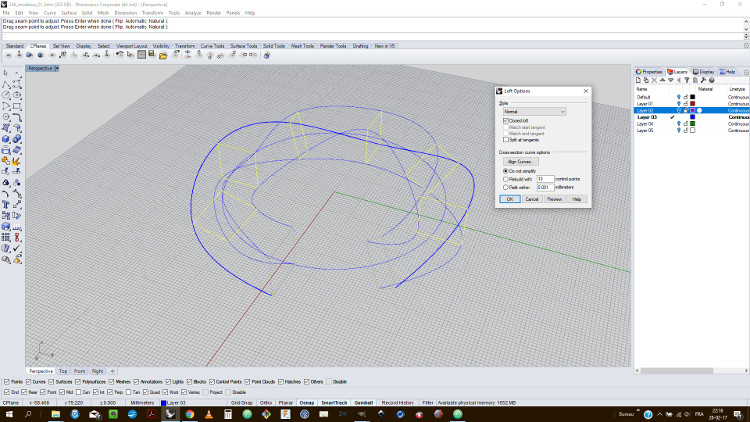Open the Surface menu

point(68,13)
